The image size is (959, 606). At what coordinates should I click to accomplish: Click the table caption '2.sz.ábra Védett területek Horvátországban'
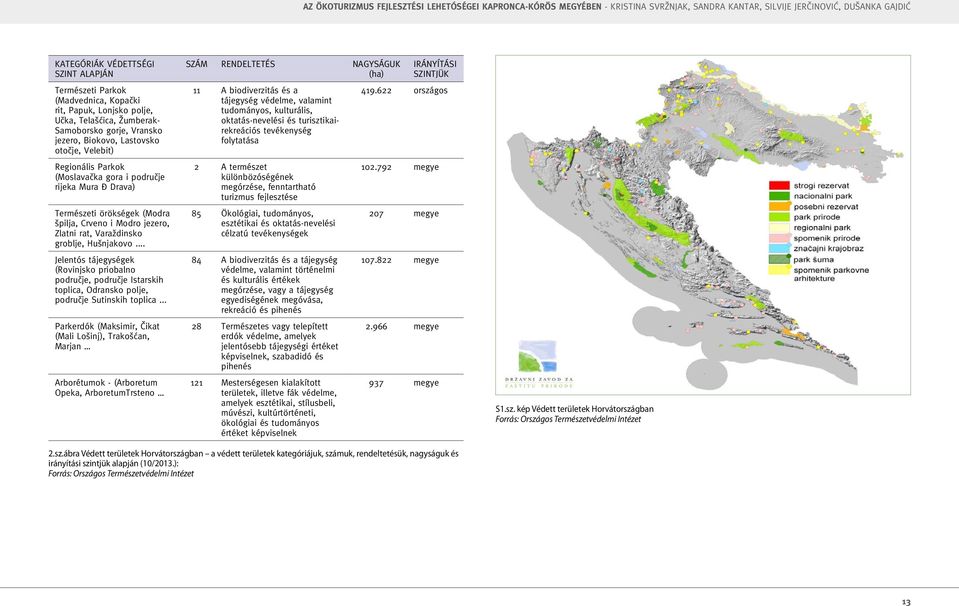[254, 459]
